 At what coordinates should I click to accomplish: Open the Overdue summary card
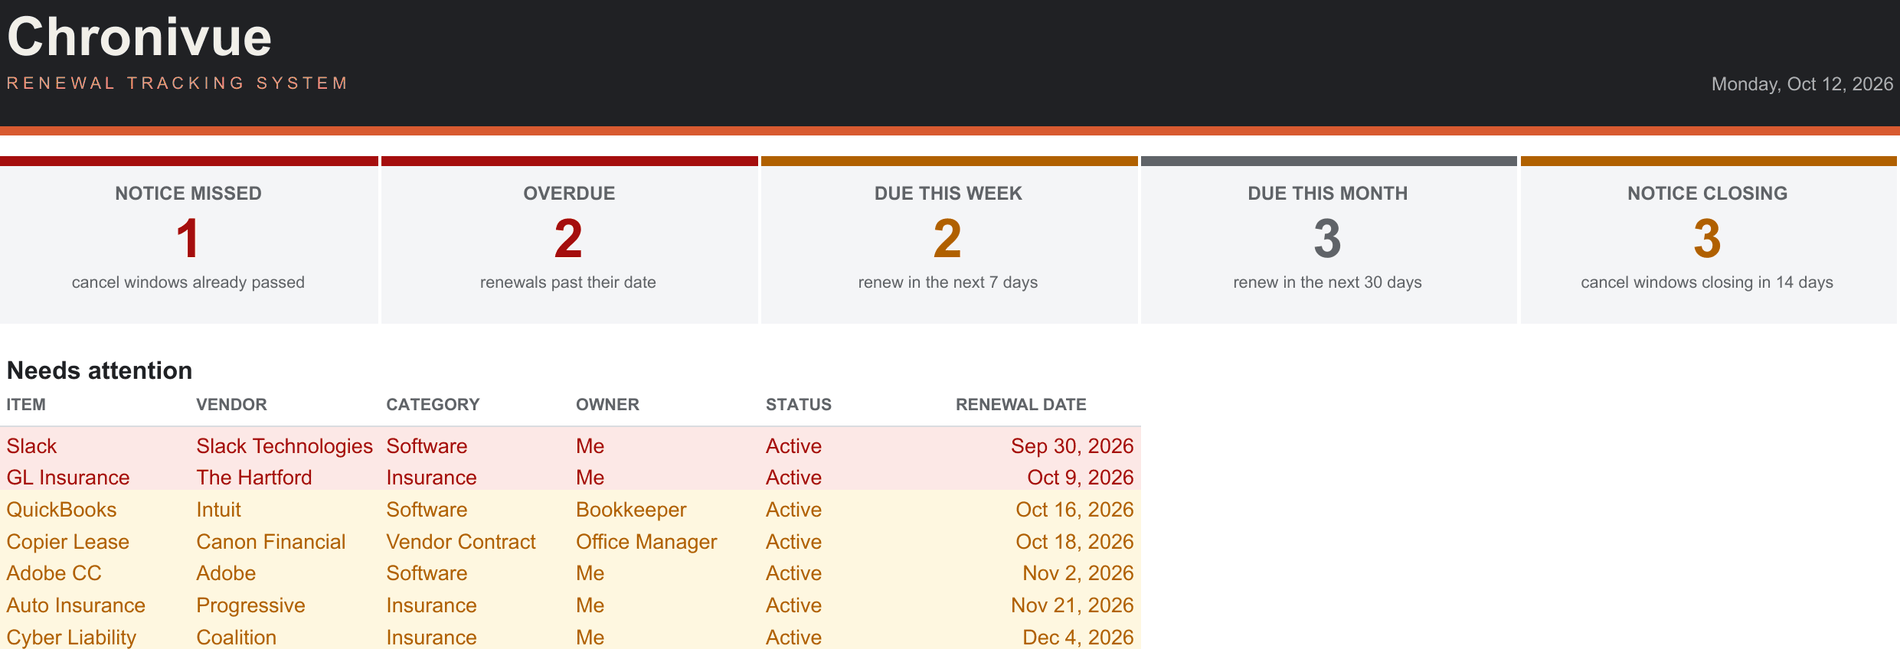569,240
